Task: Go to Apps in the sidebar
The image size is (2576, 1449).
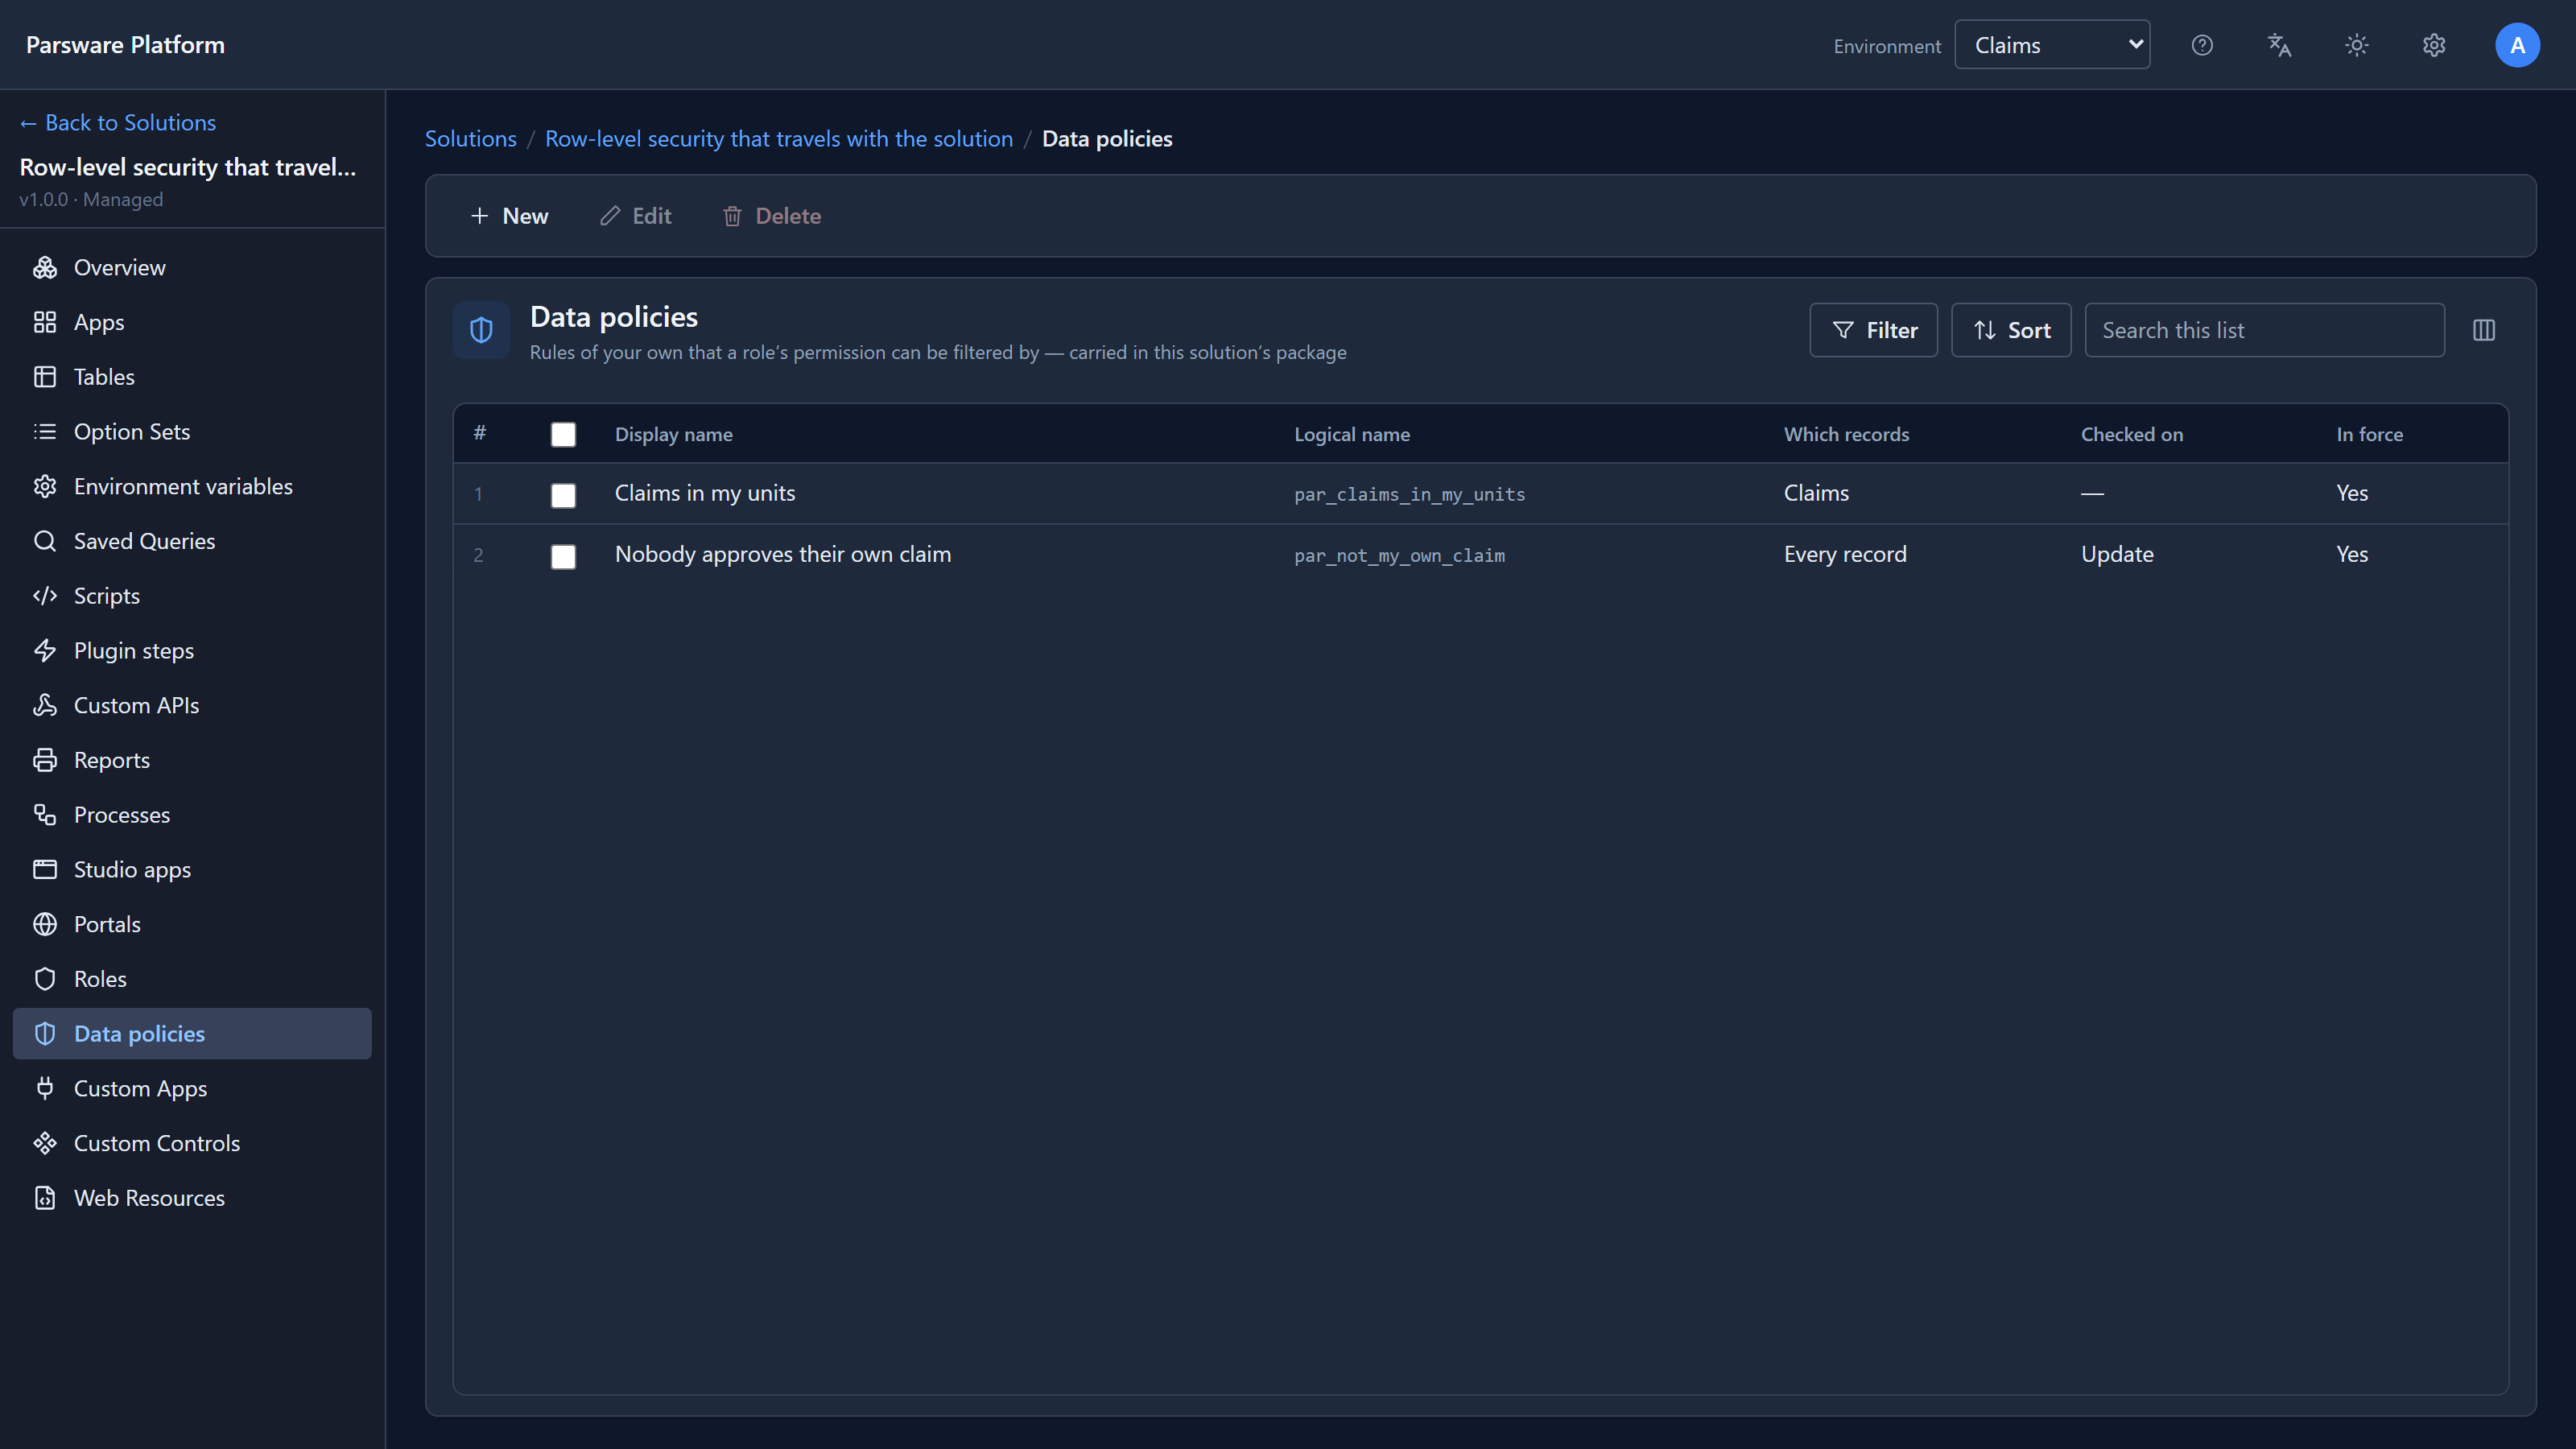Action: click(x=192, y=322)
